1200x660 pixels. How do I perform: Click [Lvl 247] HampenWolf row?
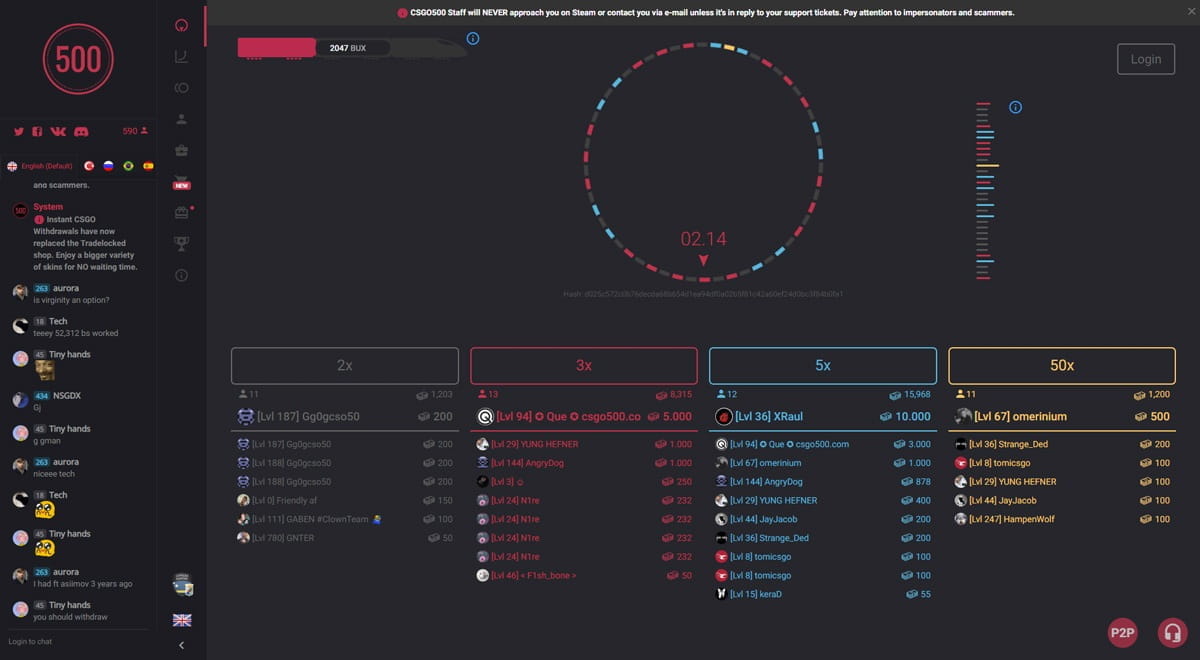point(1062,519)
